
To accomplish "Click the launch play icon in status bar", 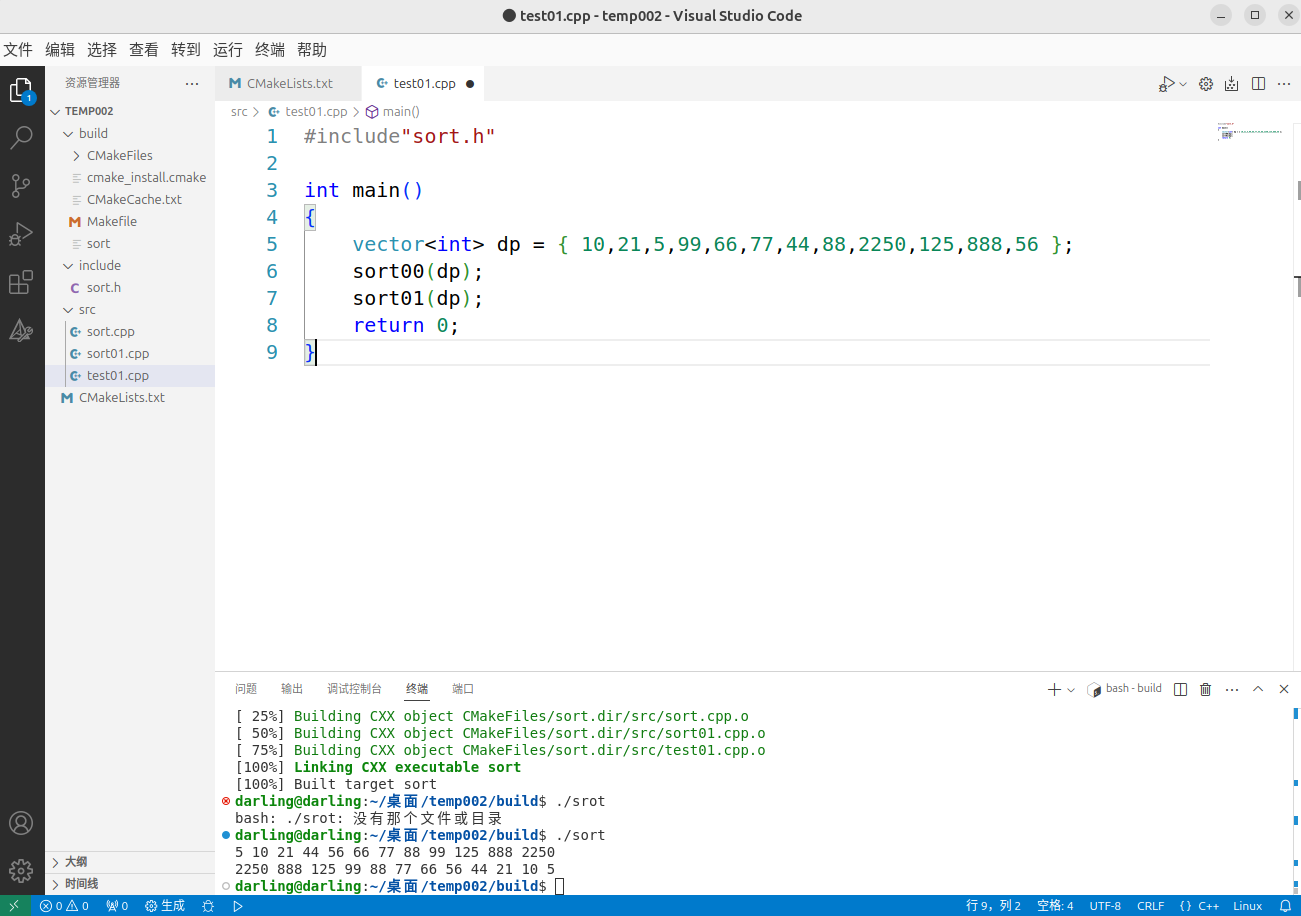I will 238,906.
